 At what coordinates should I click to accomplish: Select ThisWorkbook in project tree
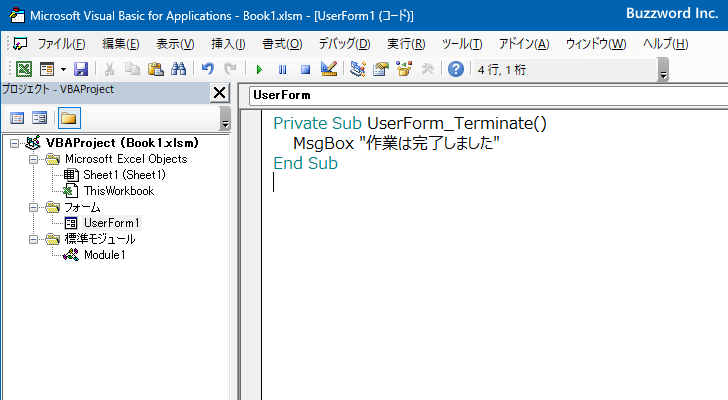pos(119,191)
